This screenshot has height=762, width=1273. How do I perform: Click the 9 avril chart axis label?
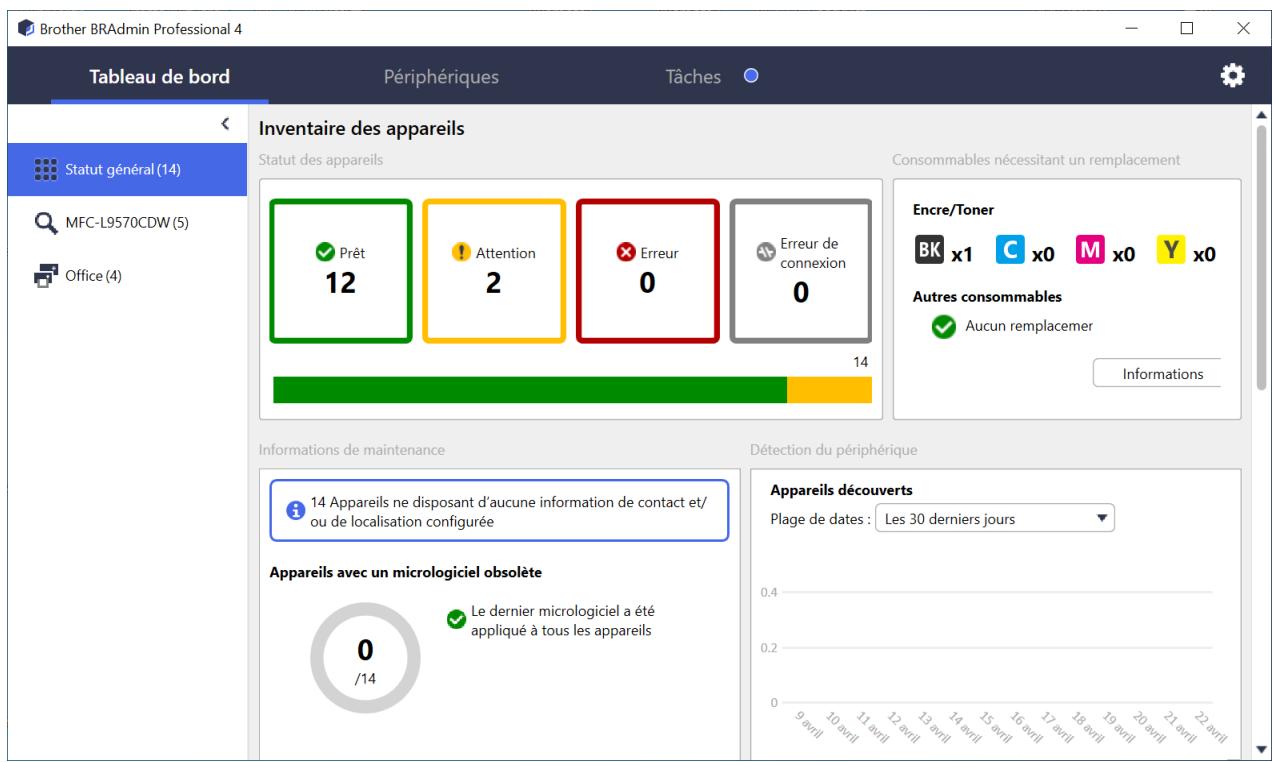coord(808,723)
